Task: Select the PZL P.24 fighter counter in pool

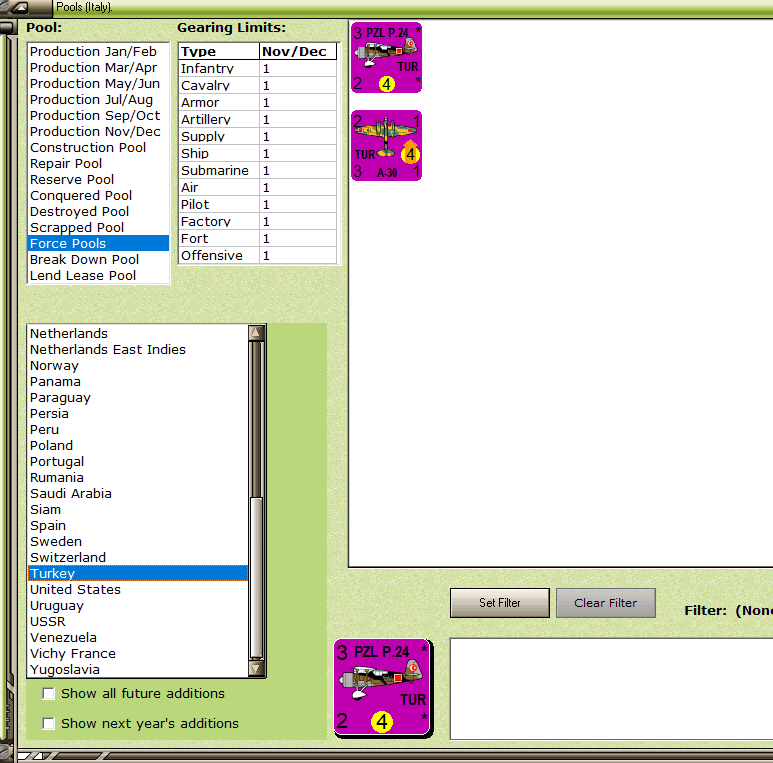Action: click(386, 58)
